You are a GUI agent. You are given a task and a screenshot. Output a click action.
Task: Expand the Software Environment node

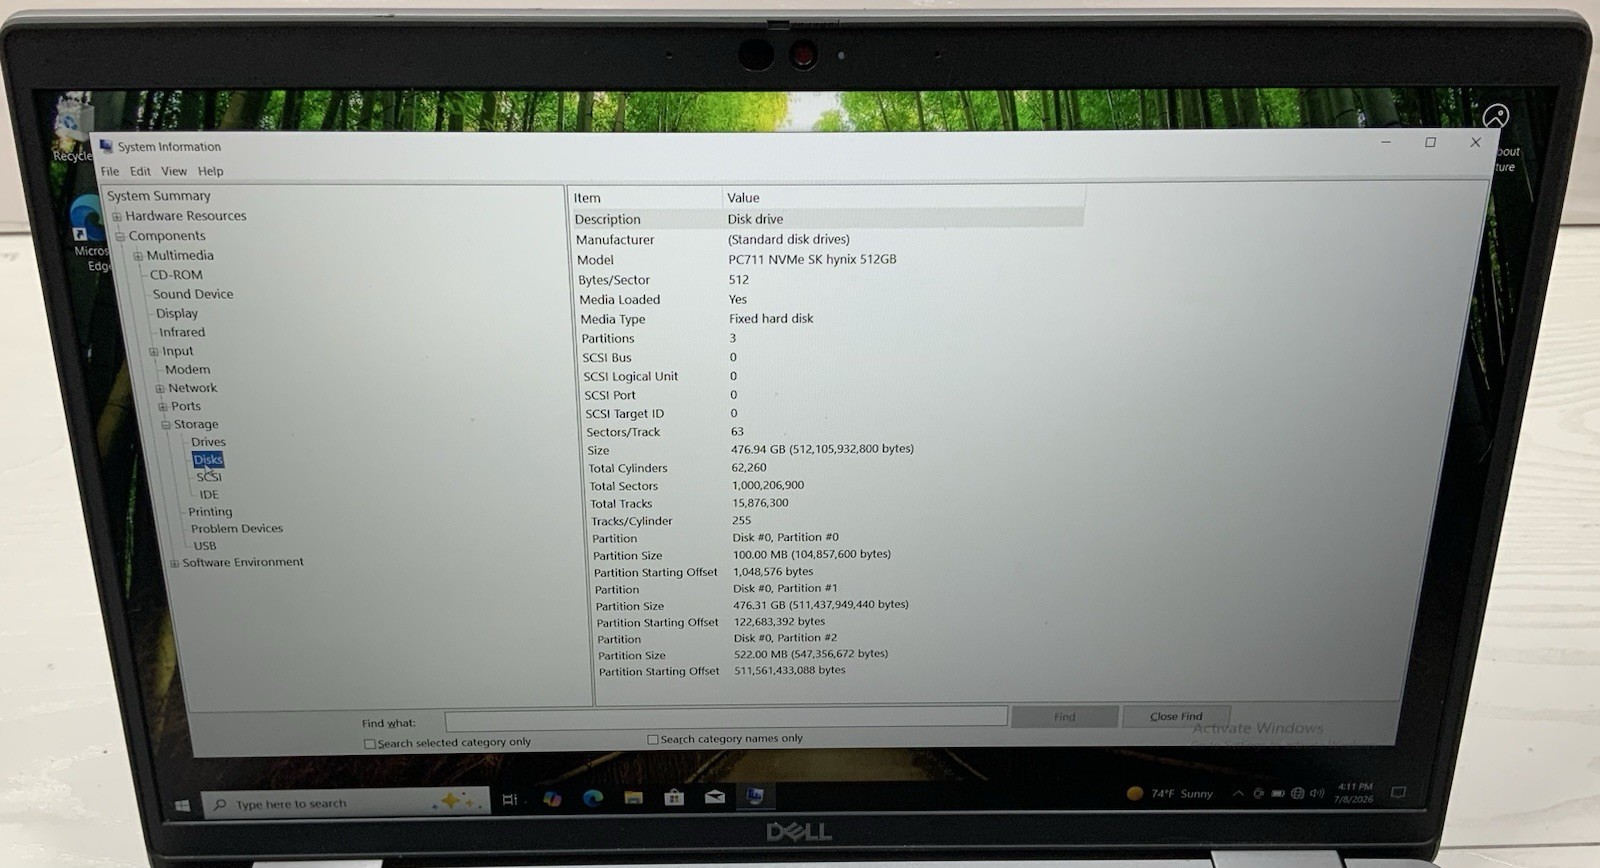pyautogui.click(x=174, y=563)
